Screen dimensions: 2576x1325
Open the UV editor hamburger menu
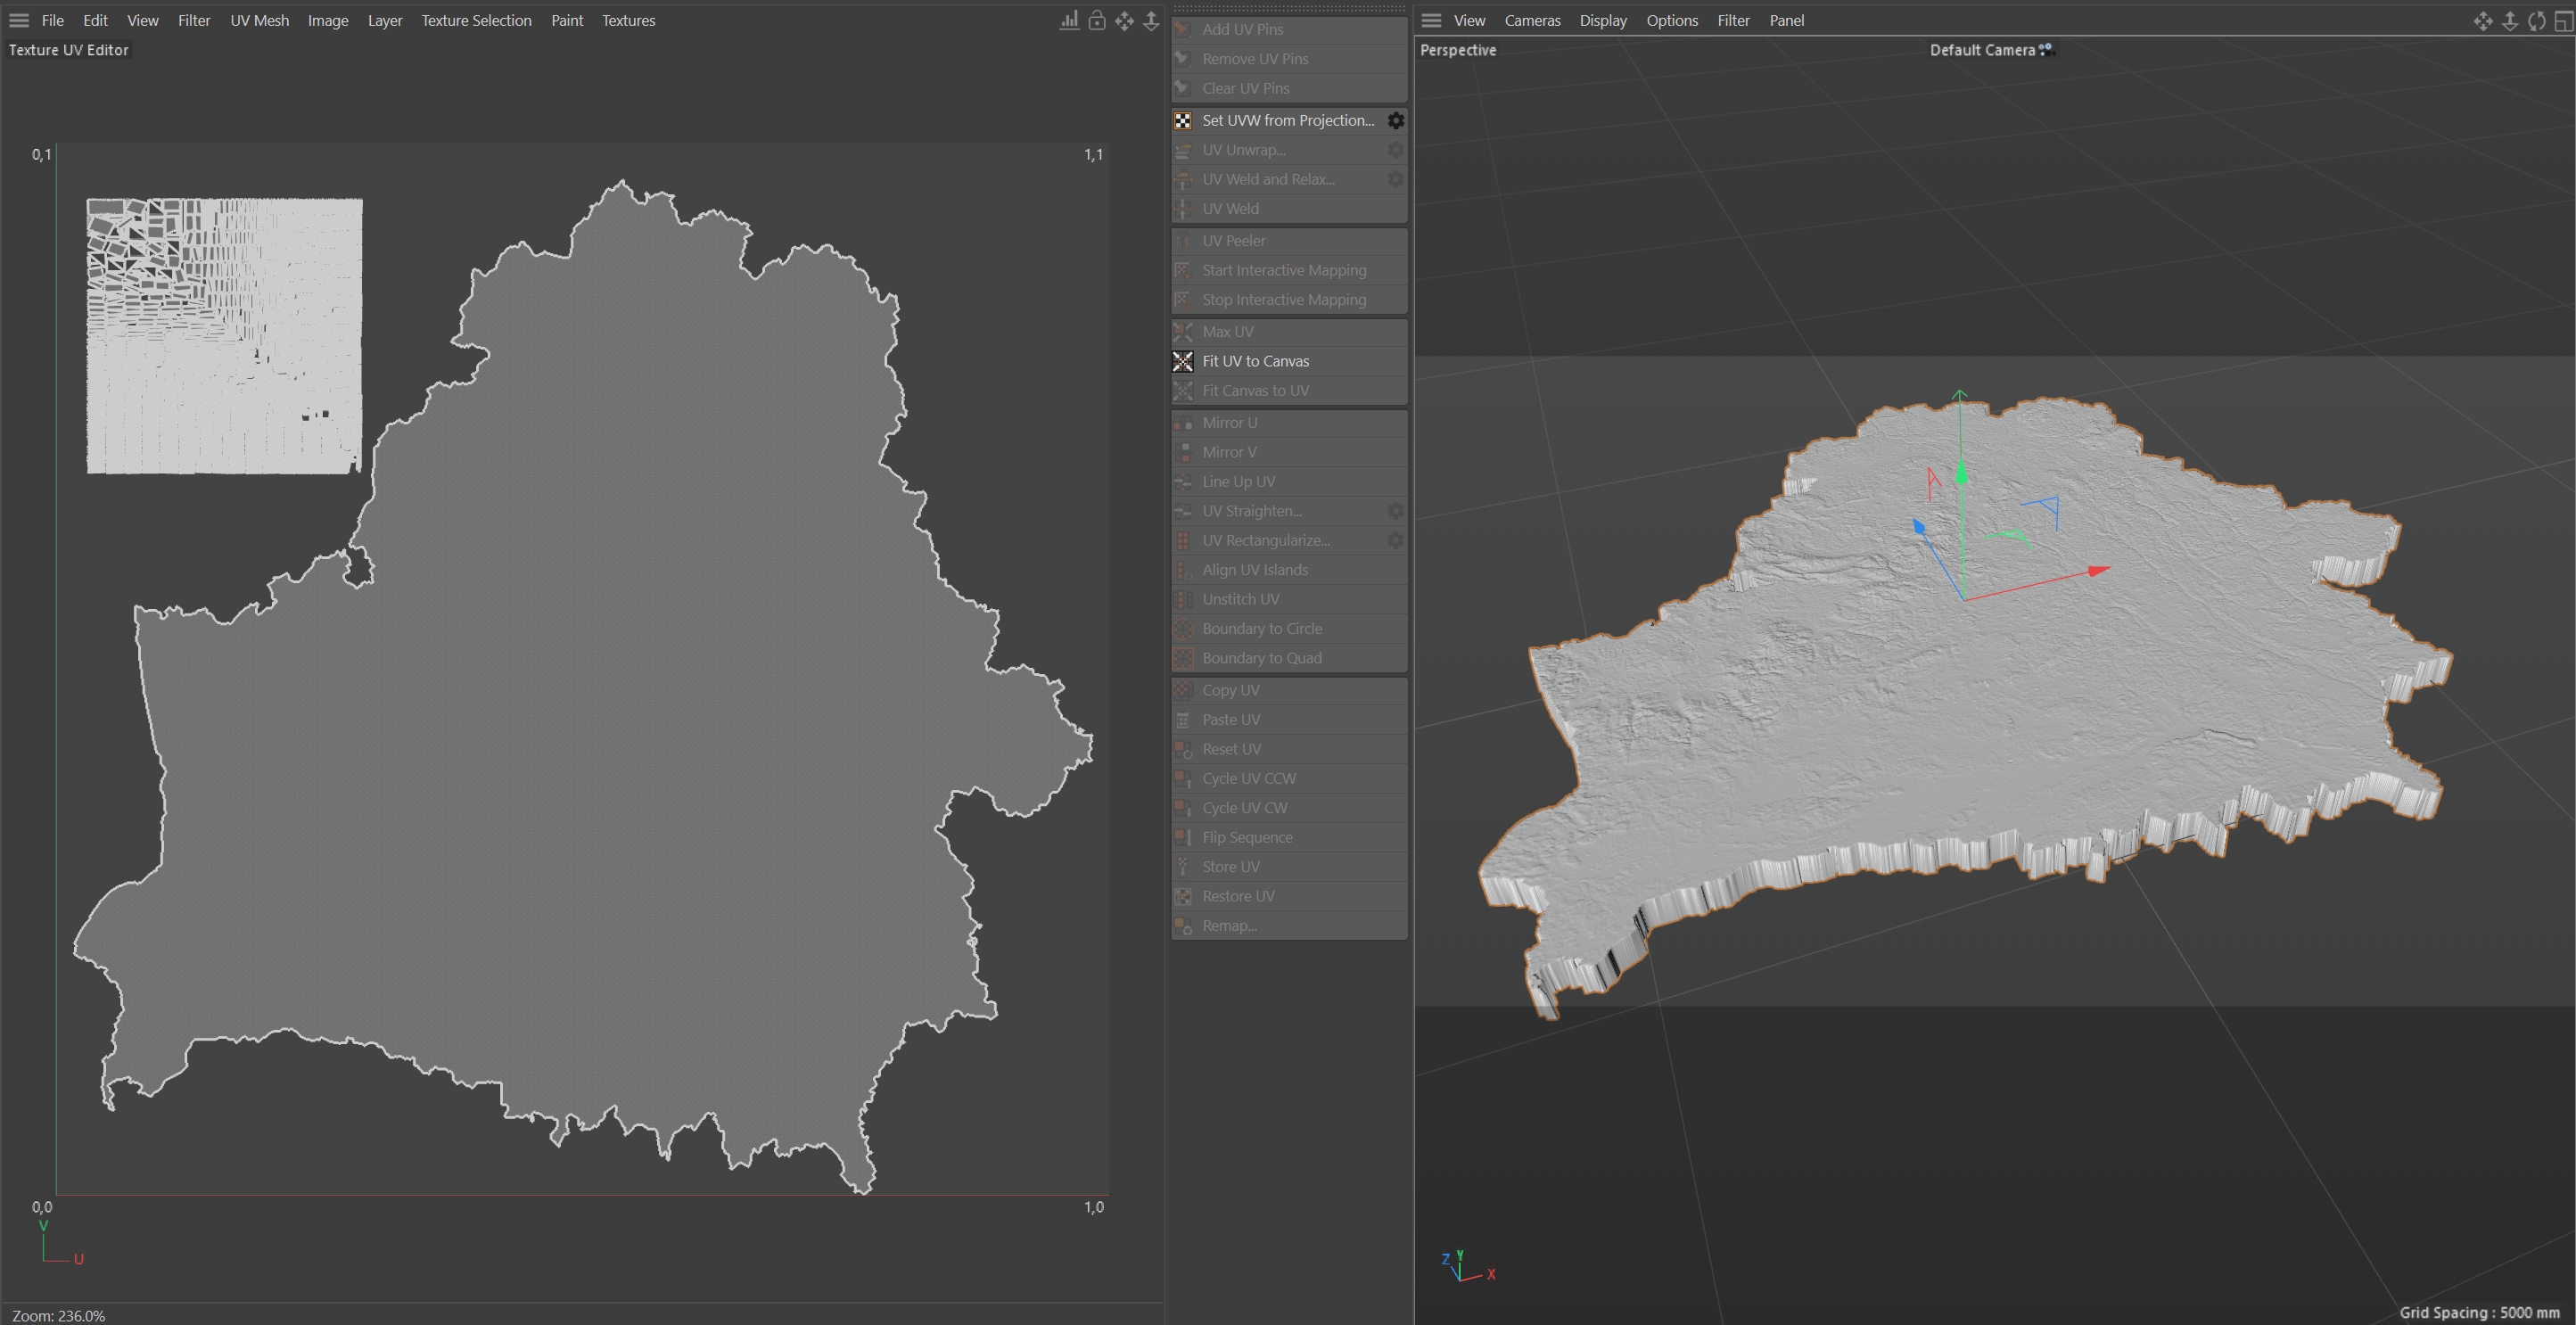click(x=19, y=20)
